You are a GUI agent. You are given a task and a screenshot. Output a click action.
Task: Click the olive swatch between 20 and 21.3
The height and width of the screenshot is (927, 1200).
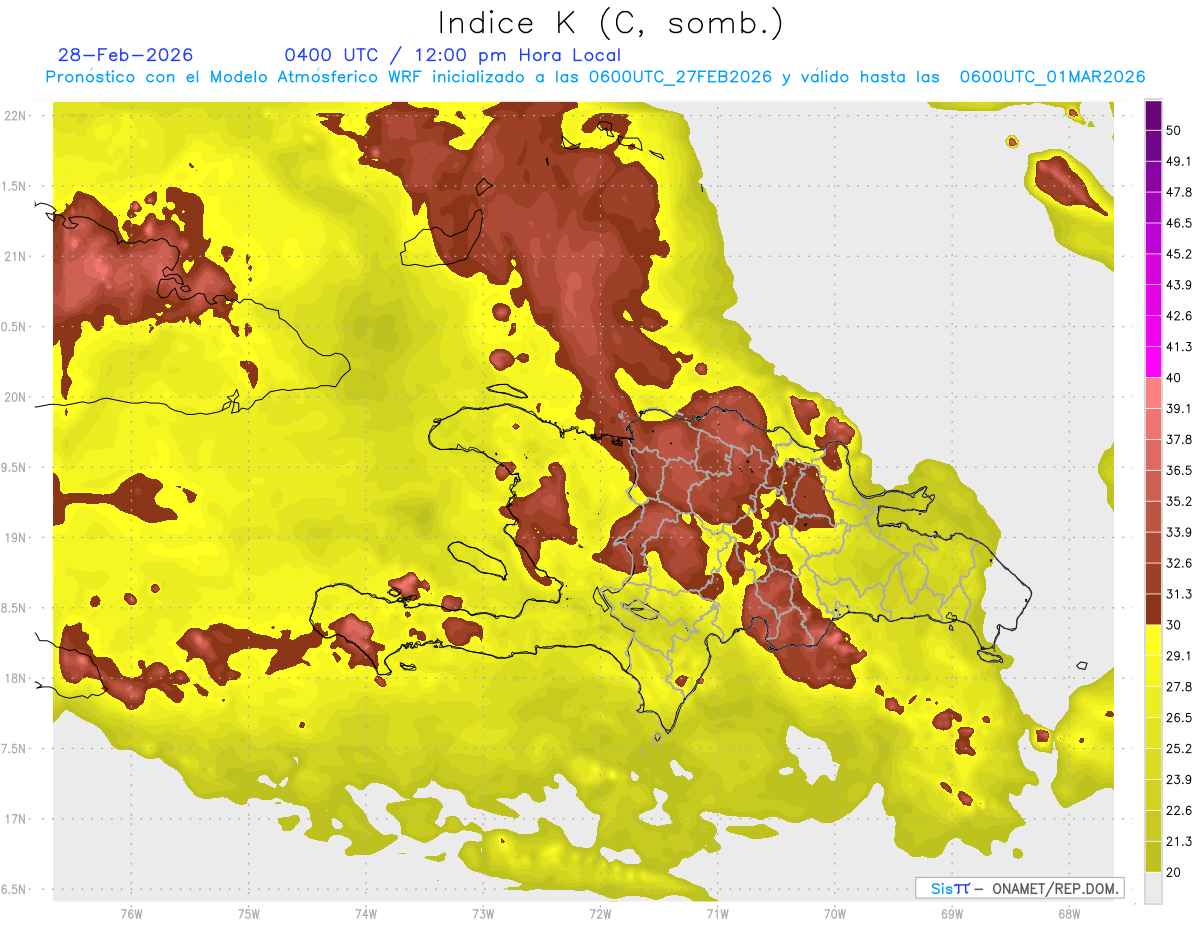[x=1153, y=857]
